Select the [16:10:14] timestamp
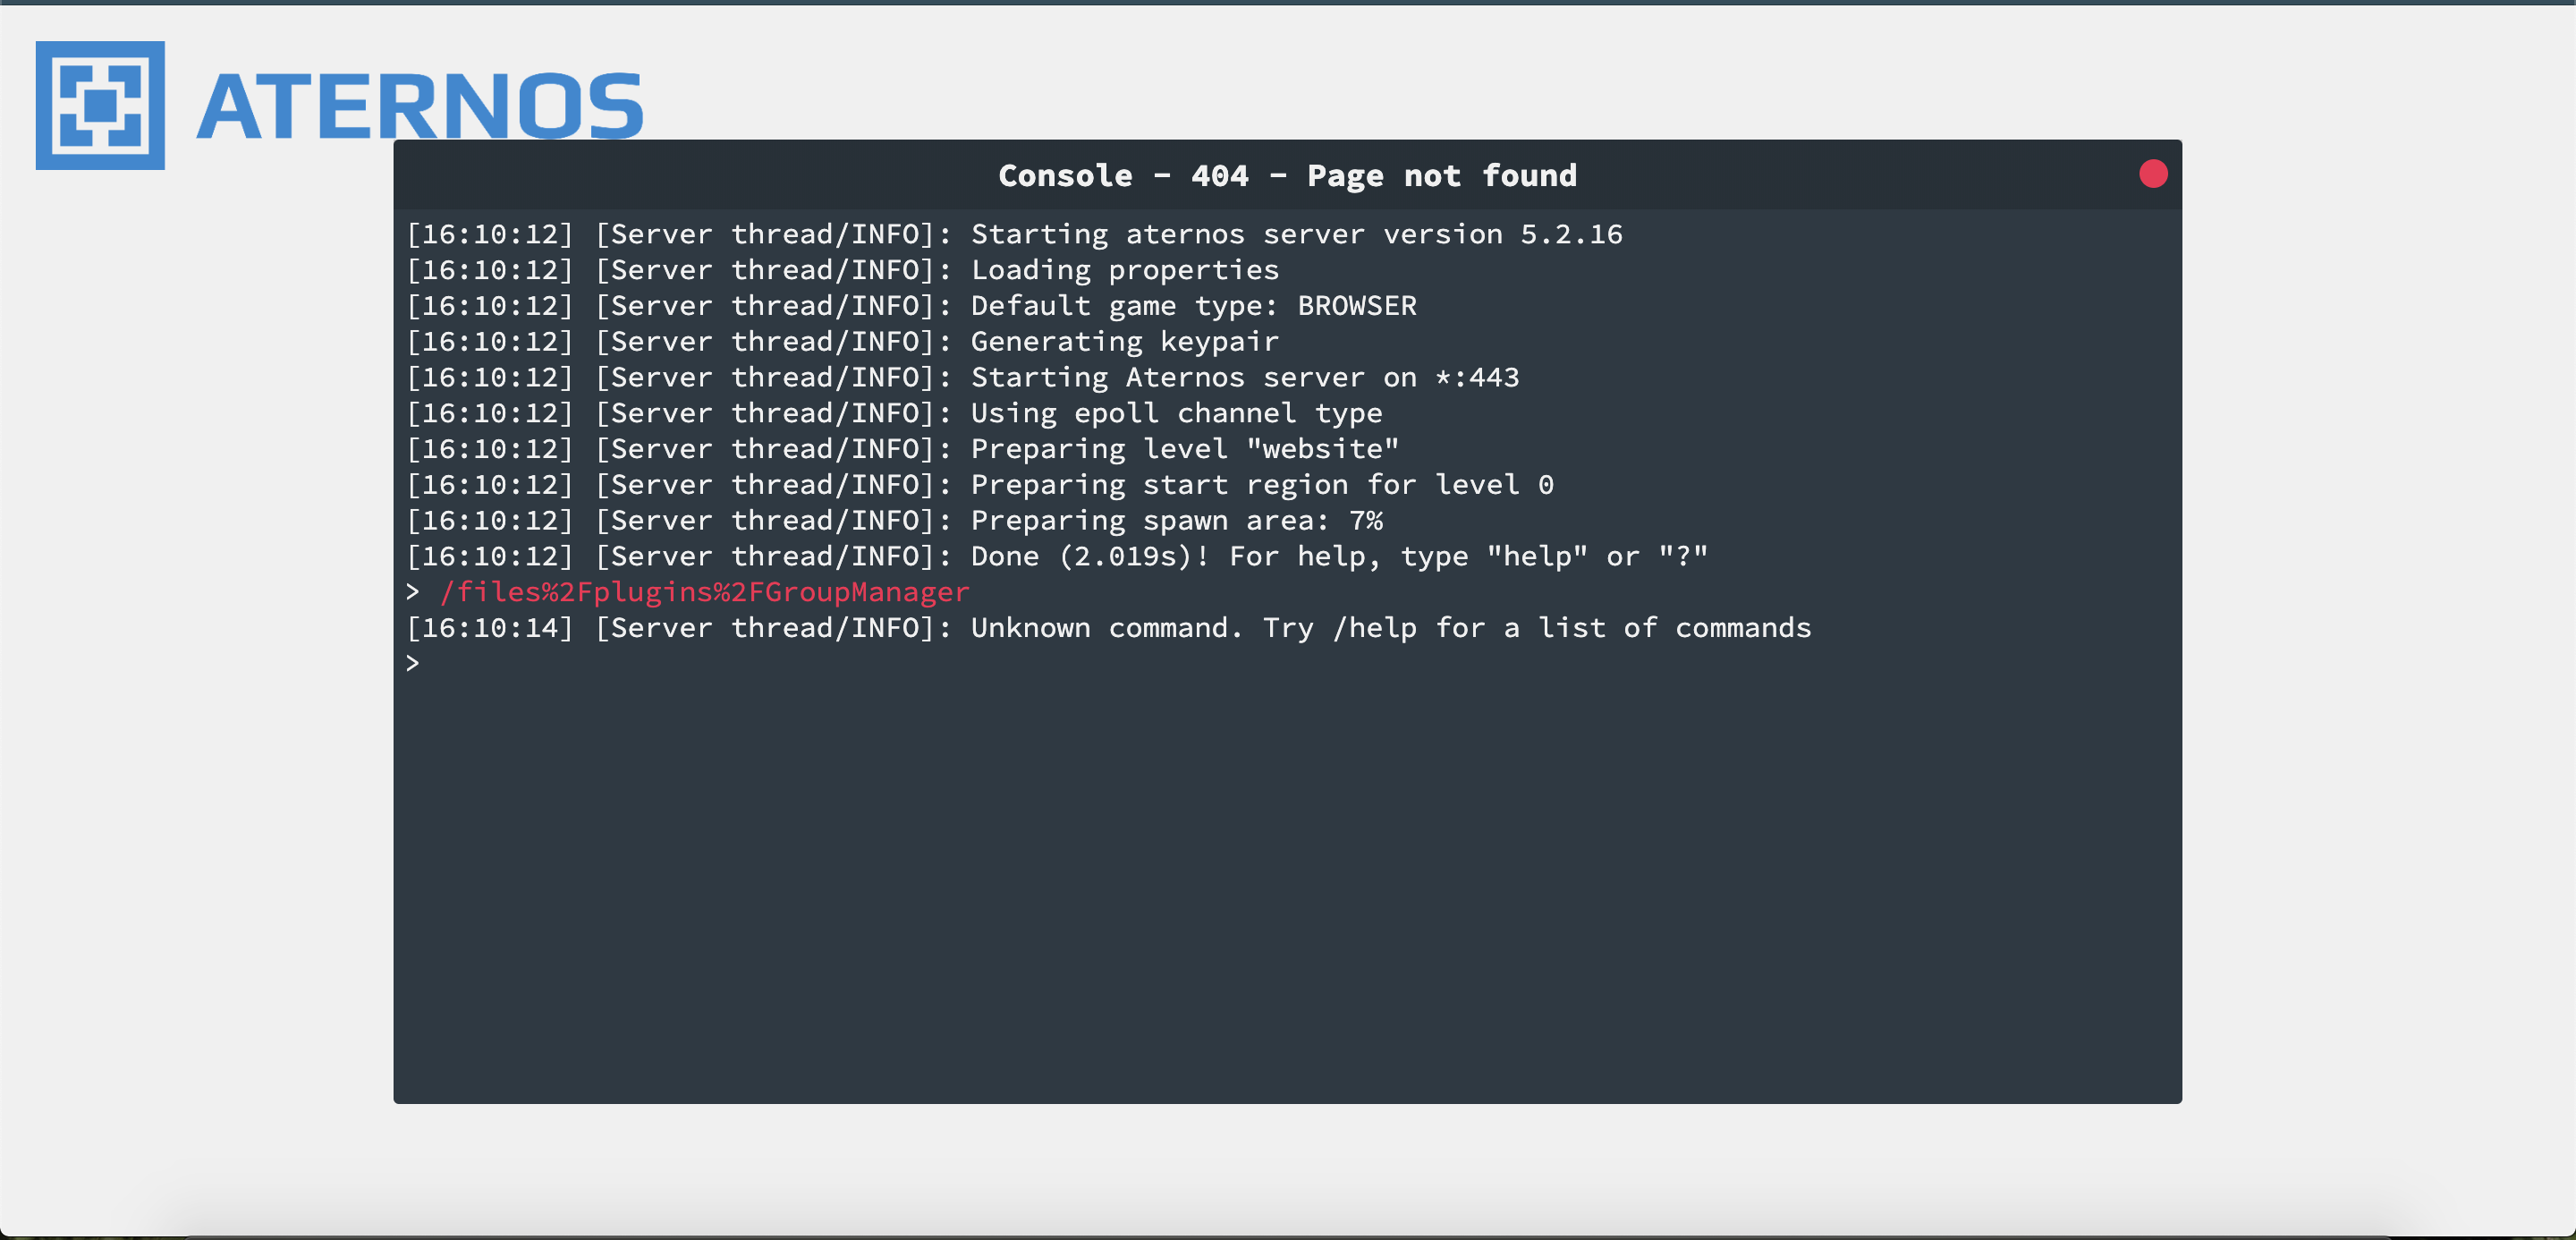This screenshot has width=2576, height=1240. coord(490,628)
